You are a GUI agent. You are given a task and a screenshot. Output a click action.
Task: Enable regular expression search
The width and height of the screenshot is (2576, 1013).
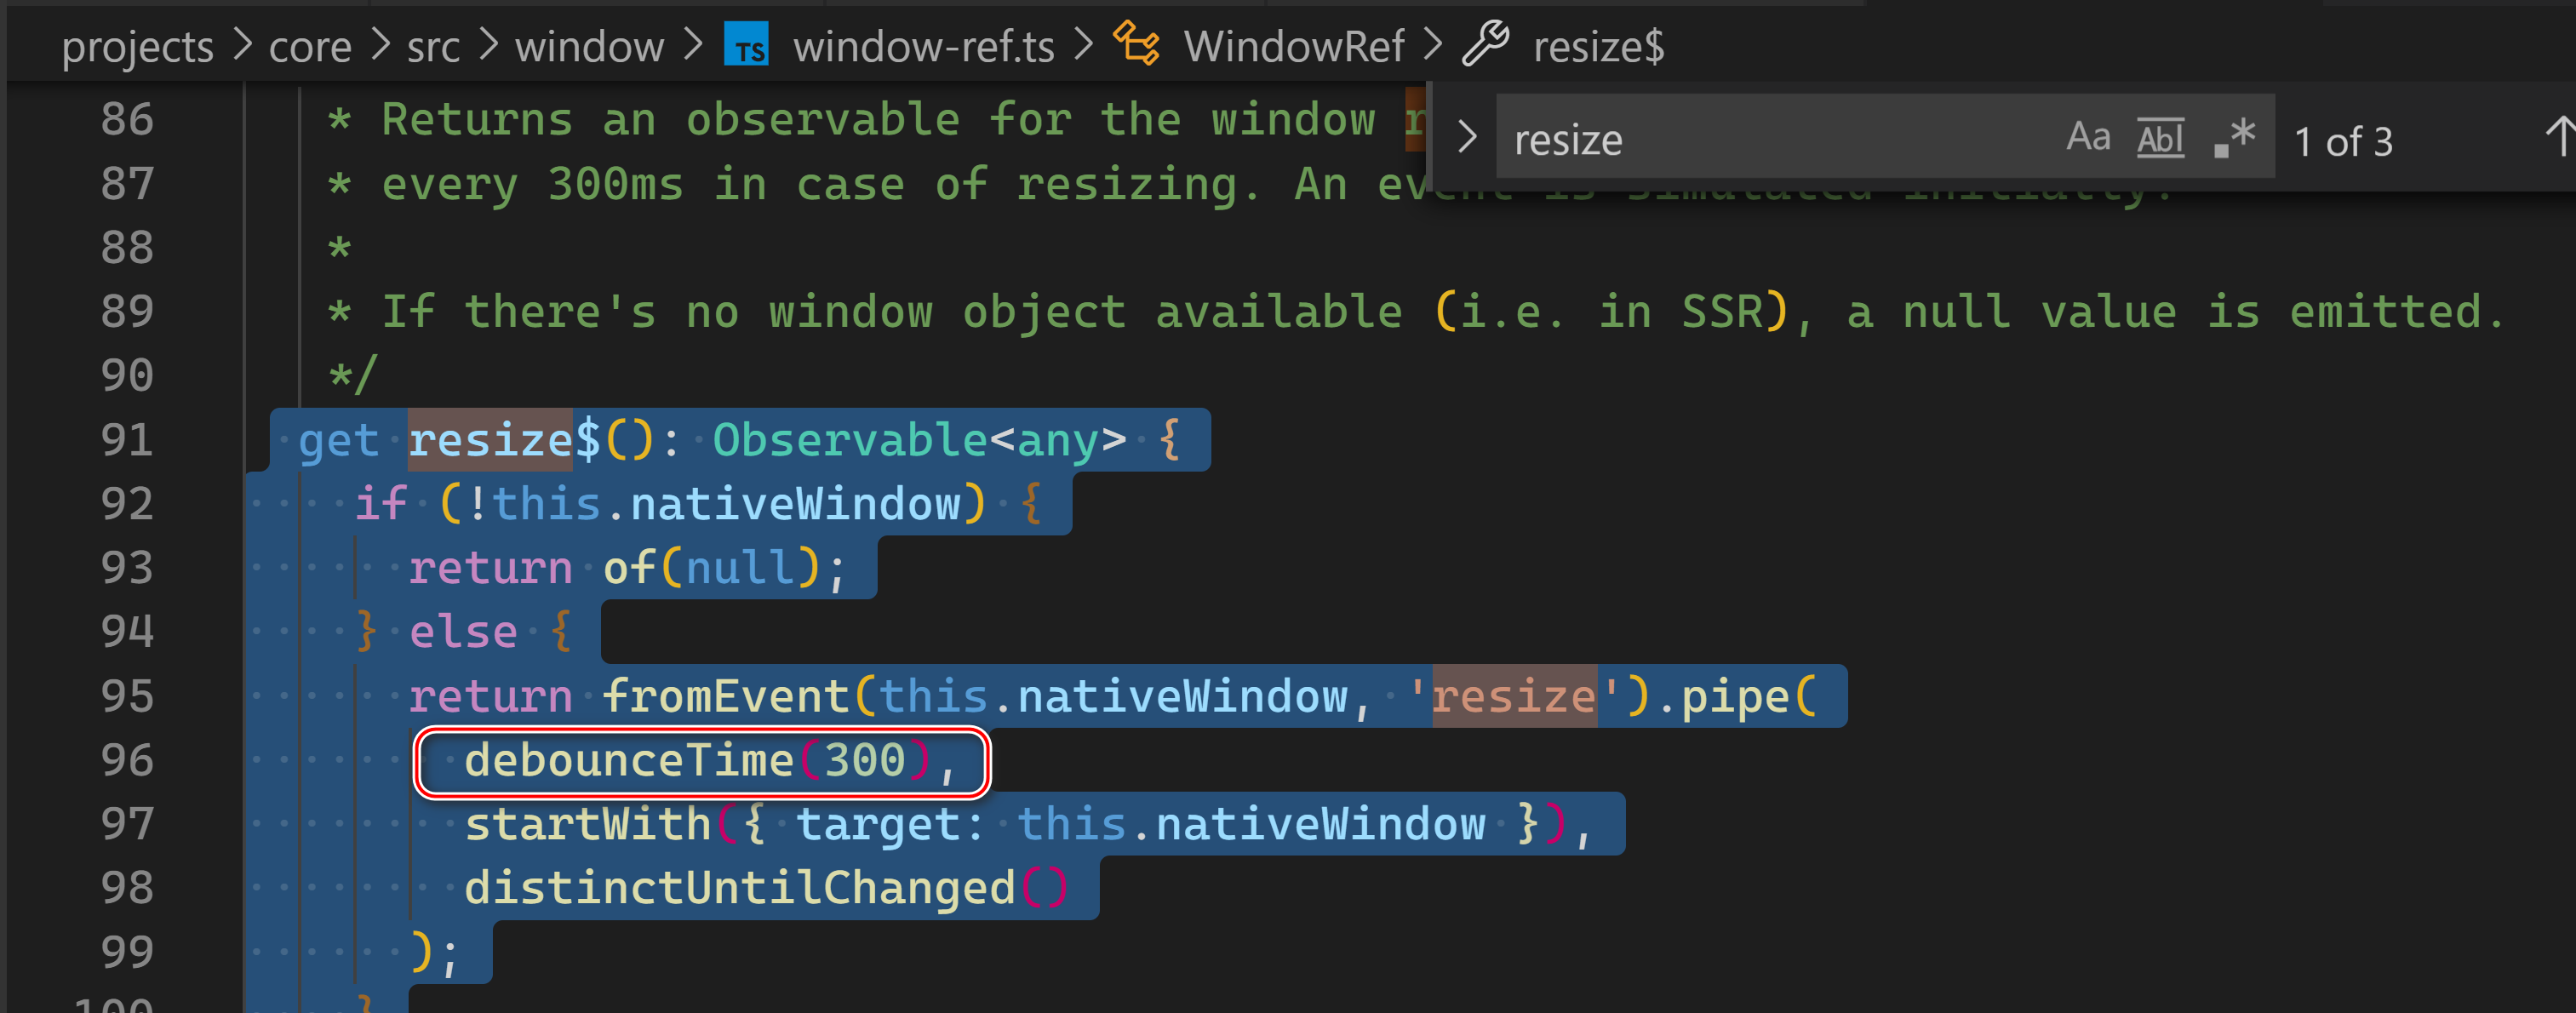pos(2234,138)
